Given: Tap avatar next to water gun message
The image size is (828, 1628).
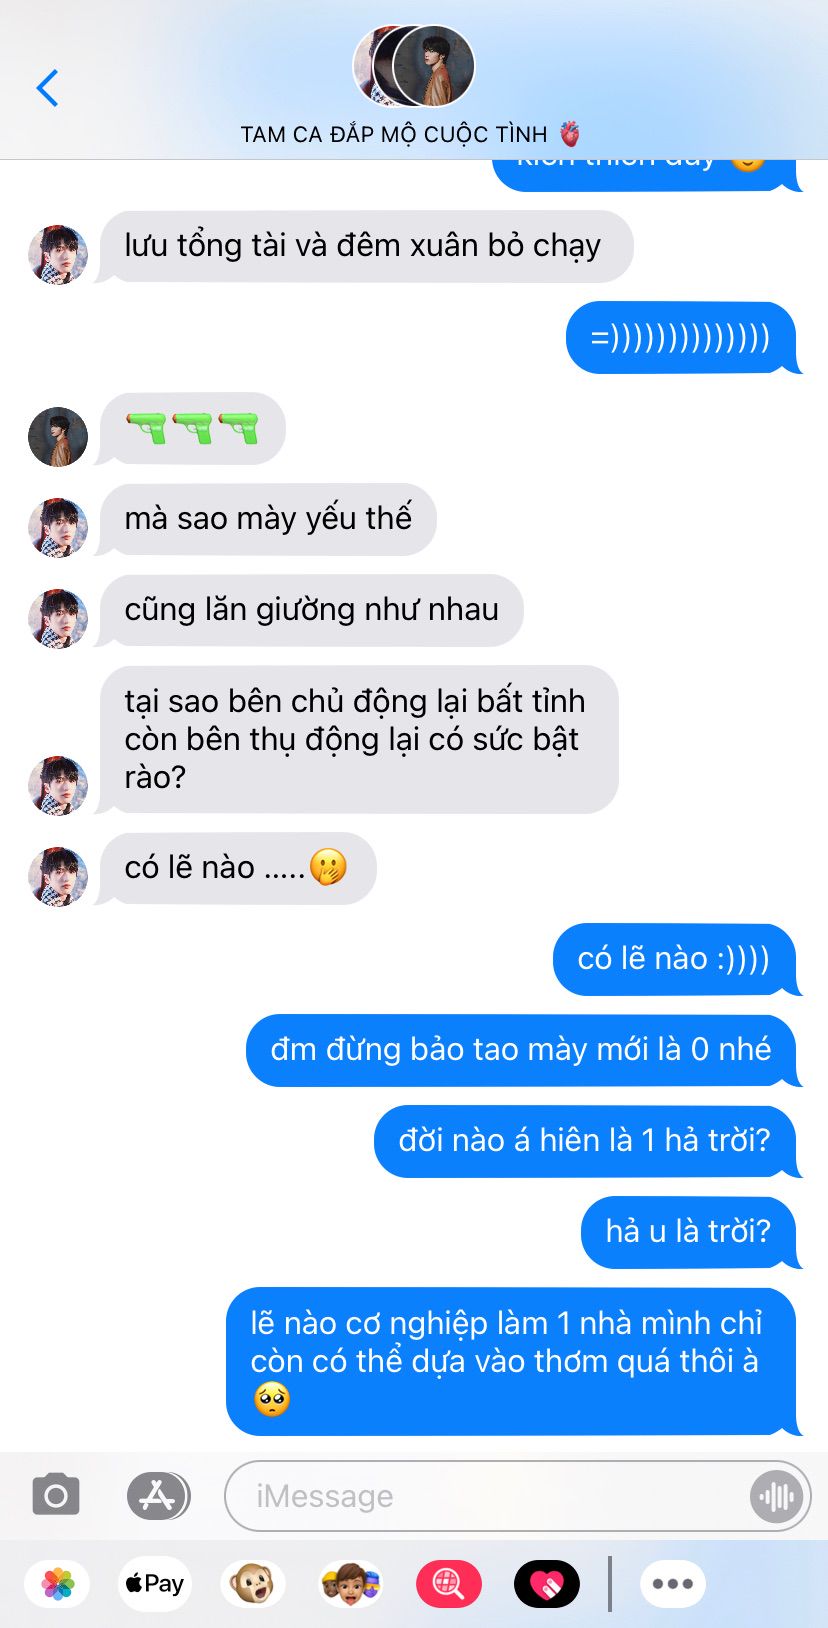Looking at the screenshot, I should pos(58,437).
